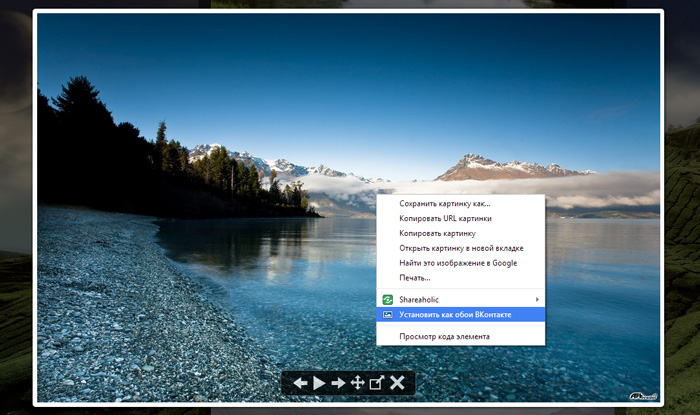The image size is (700, 415).
Task: Click the green Shareaholic icon in menu
Action: tap(387, 299)
